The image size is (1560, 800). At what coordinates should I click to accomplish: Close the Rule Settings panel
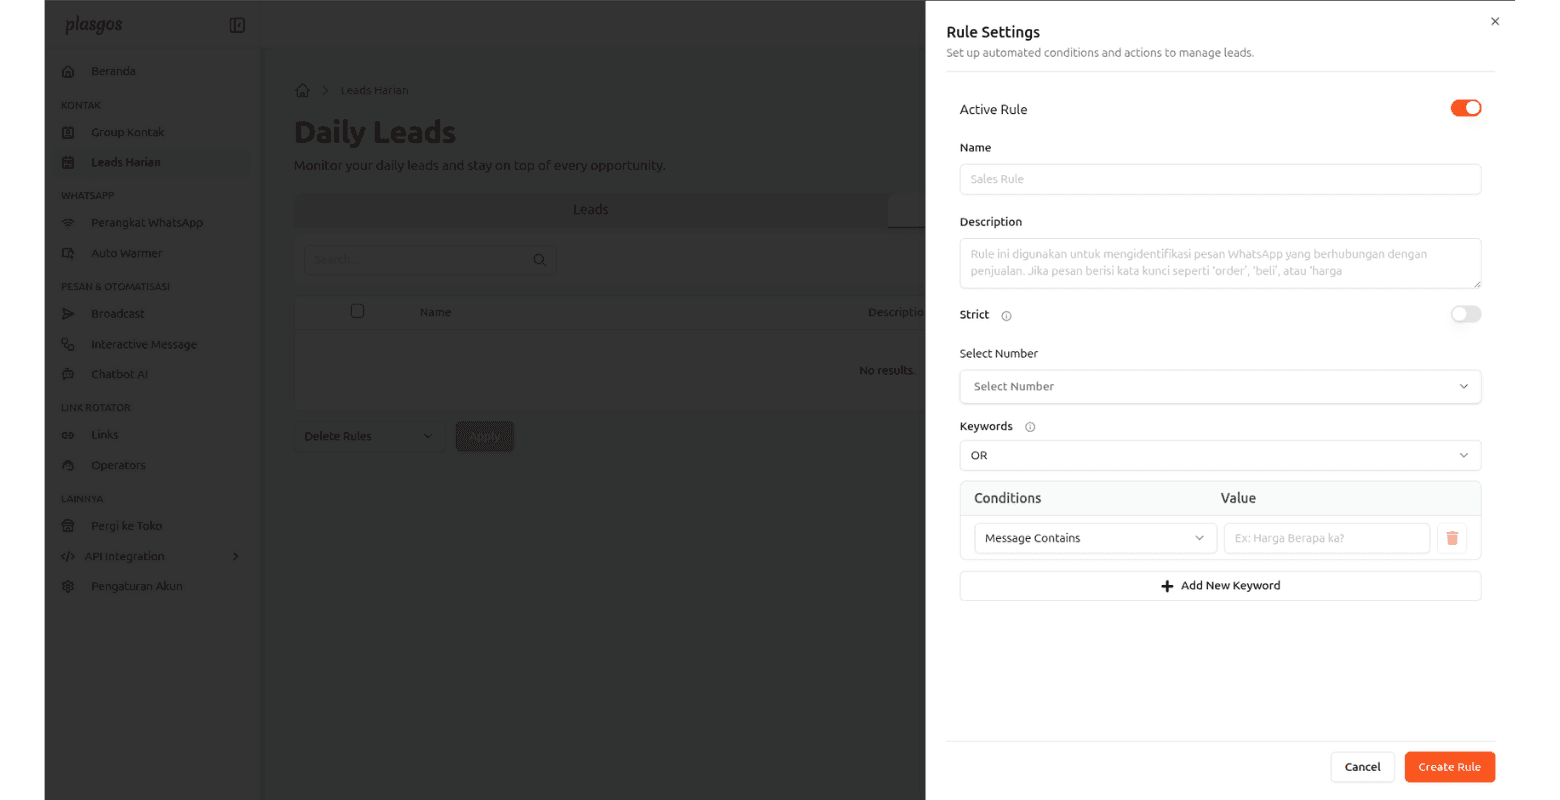coord(1494,21)
